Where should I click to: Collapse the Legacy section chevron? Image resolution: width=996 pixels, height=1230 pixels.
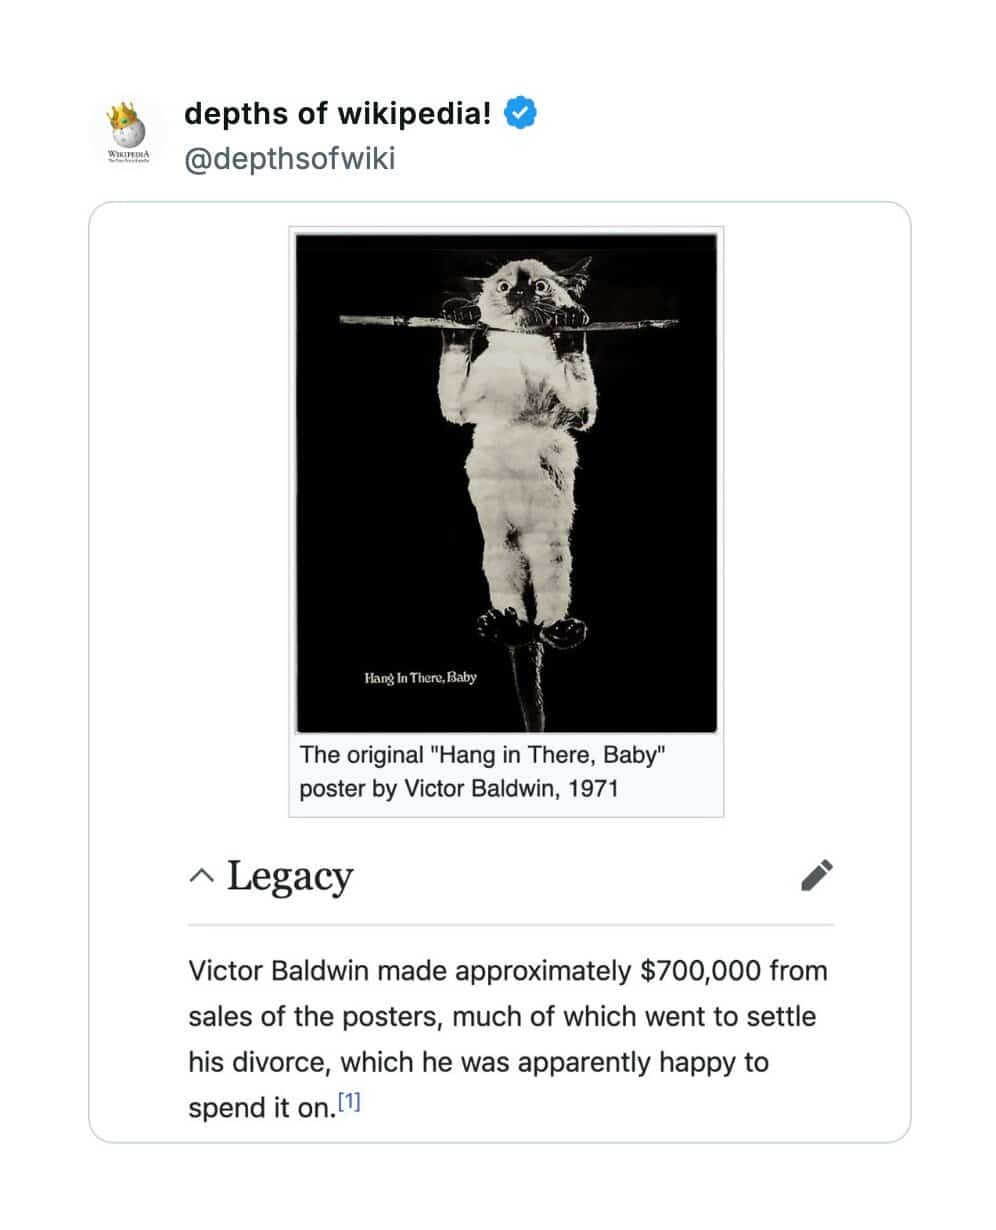pos(201,877)
